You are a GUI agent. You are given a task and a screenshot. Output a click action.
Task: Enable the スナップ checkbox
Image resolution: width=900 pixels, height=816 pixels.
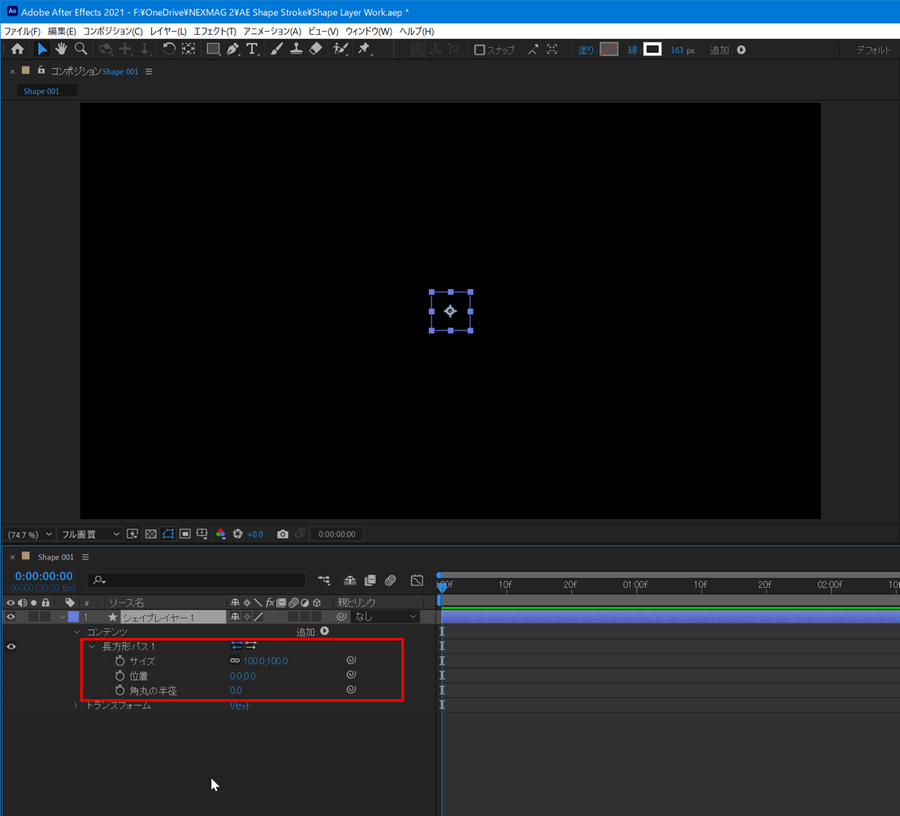pos(480,50)
